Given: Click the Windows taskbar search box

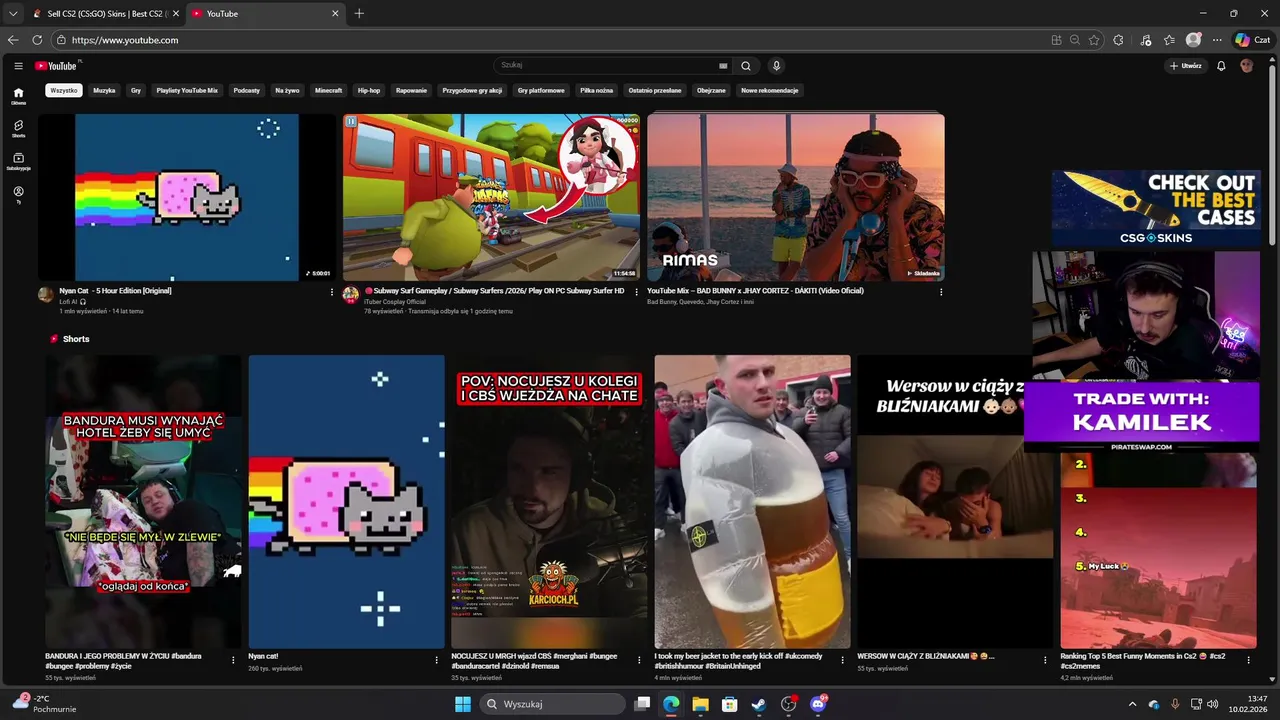Looking at the screenshot, I should coord(552,704).
